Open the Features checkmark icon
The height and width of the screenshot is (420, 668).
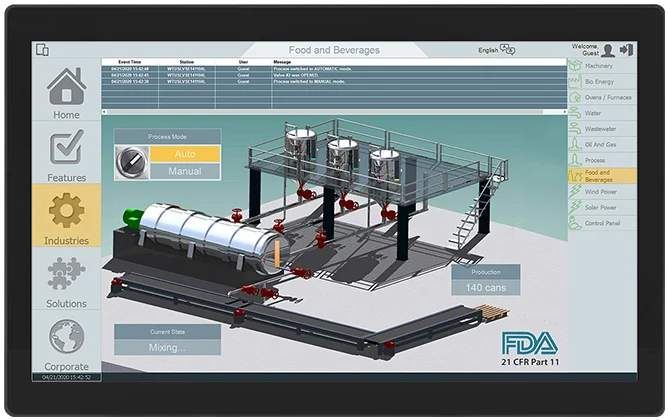66,147
